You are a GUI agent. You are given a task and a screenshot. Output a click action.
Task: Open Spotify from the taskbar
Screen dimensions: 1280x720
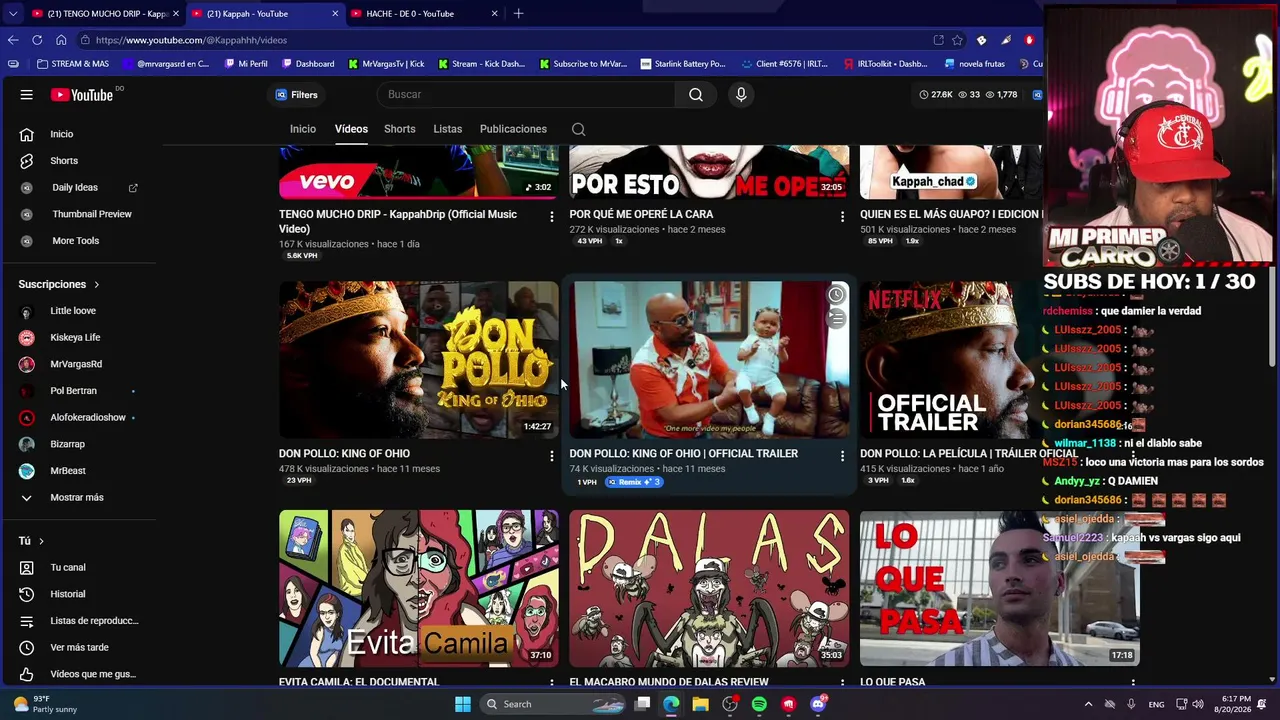759,704
